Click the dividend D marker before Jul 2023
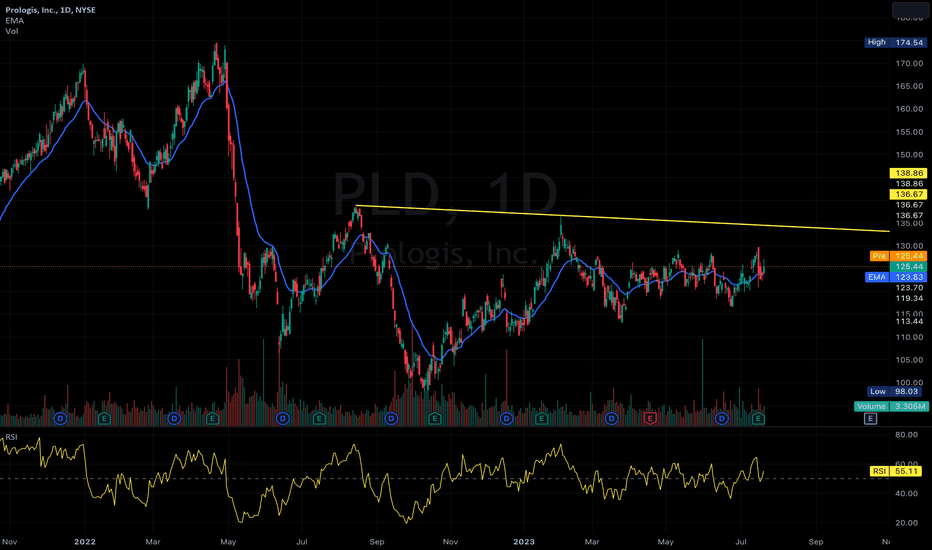The height and width of the screenshot is (550, 932). [722, 419]
